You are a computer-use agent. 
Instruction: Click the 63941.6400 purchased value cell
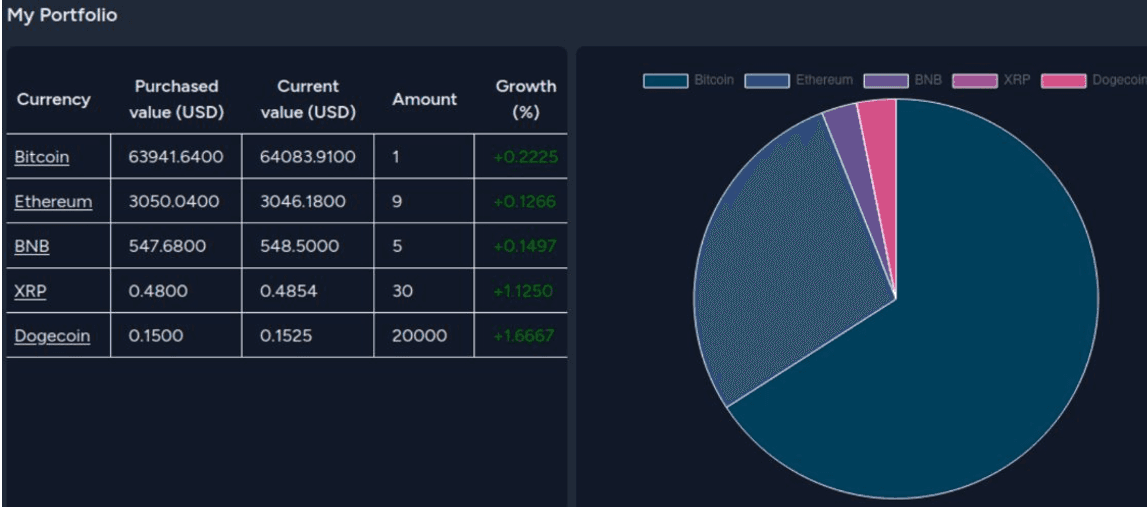click(x=176, y=157)
